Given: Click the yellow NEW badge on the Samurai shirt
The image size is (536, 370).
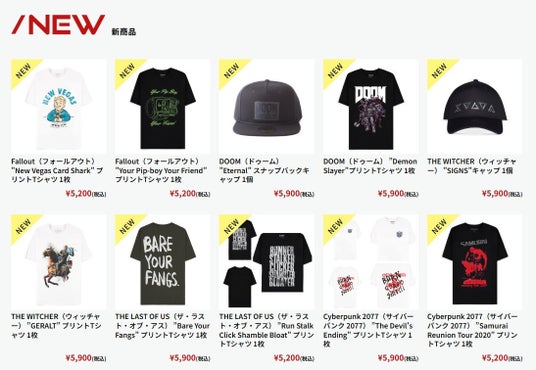Looking at the screenshot, I should pyautogui.click(x=439, y=226).
